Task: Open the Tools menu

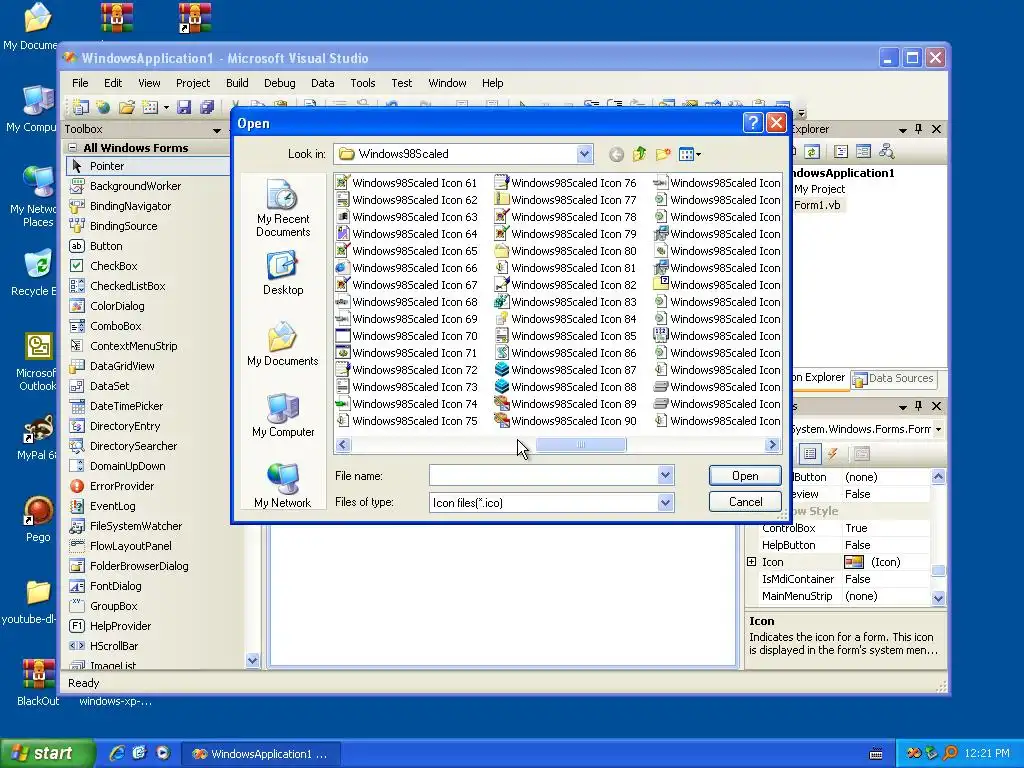Action: [362, 83]
